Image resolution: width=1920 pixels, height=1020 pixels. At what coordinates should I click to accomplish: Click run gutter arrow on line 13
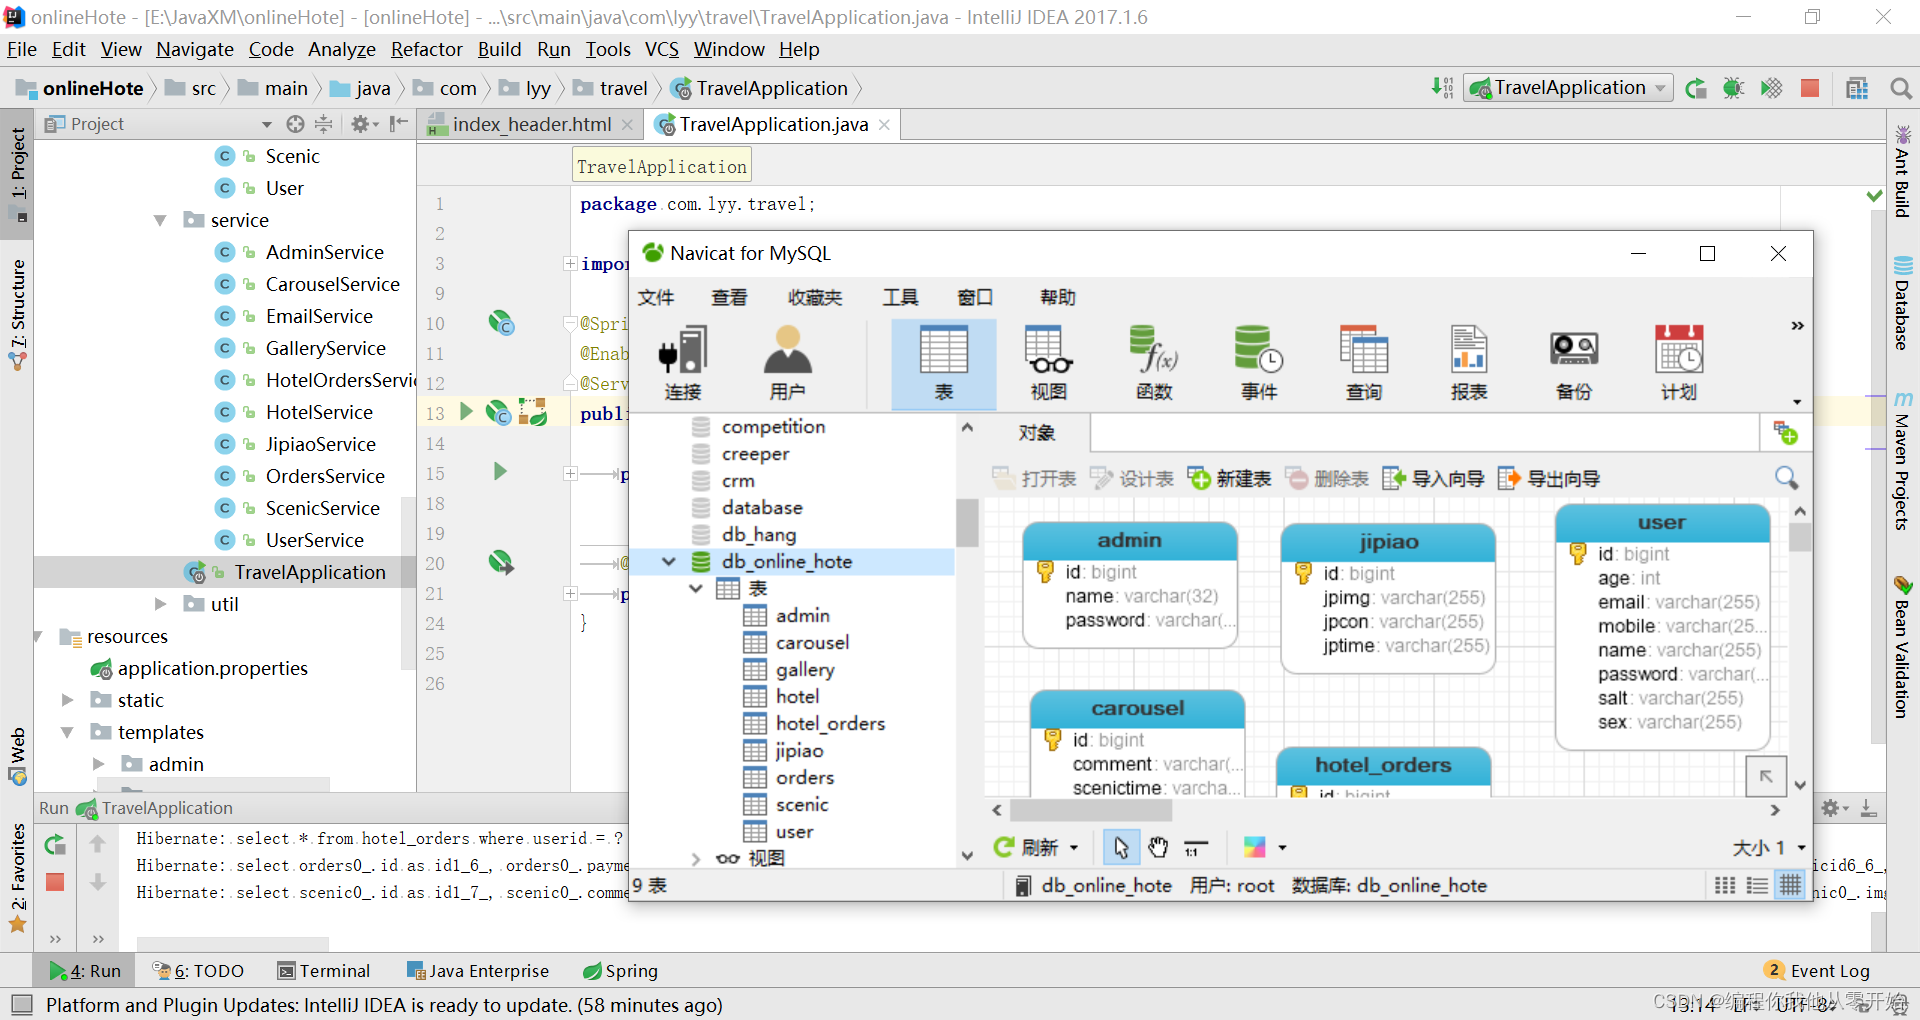[466, 411]
